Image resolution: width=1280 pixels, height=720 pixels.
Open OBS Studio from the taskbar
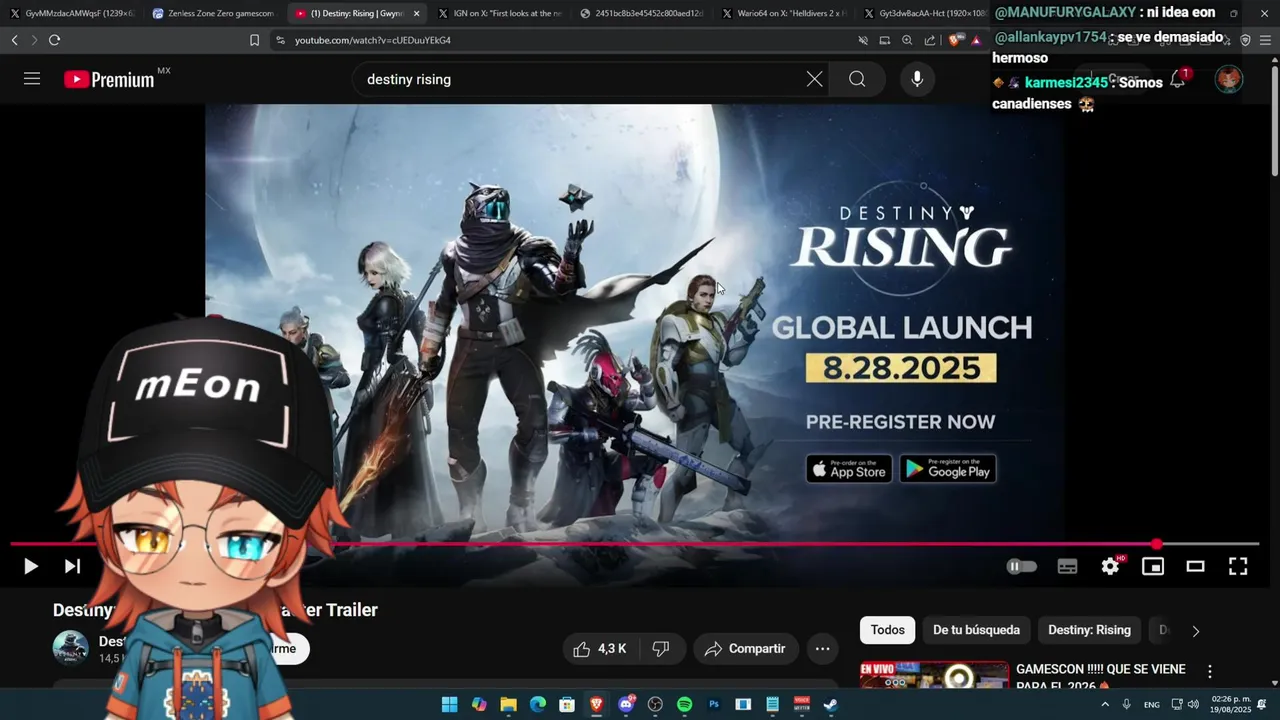click(x=655, y=705)
